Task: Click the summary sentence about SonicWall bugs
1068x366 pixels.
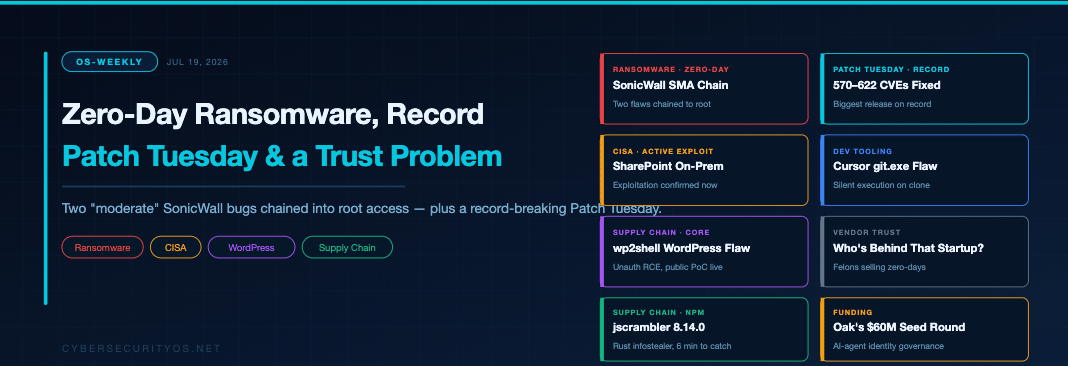Action: tap(362, 208)
